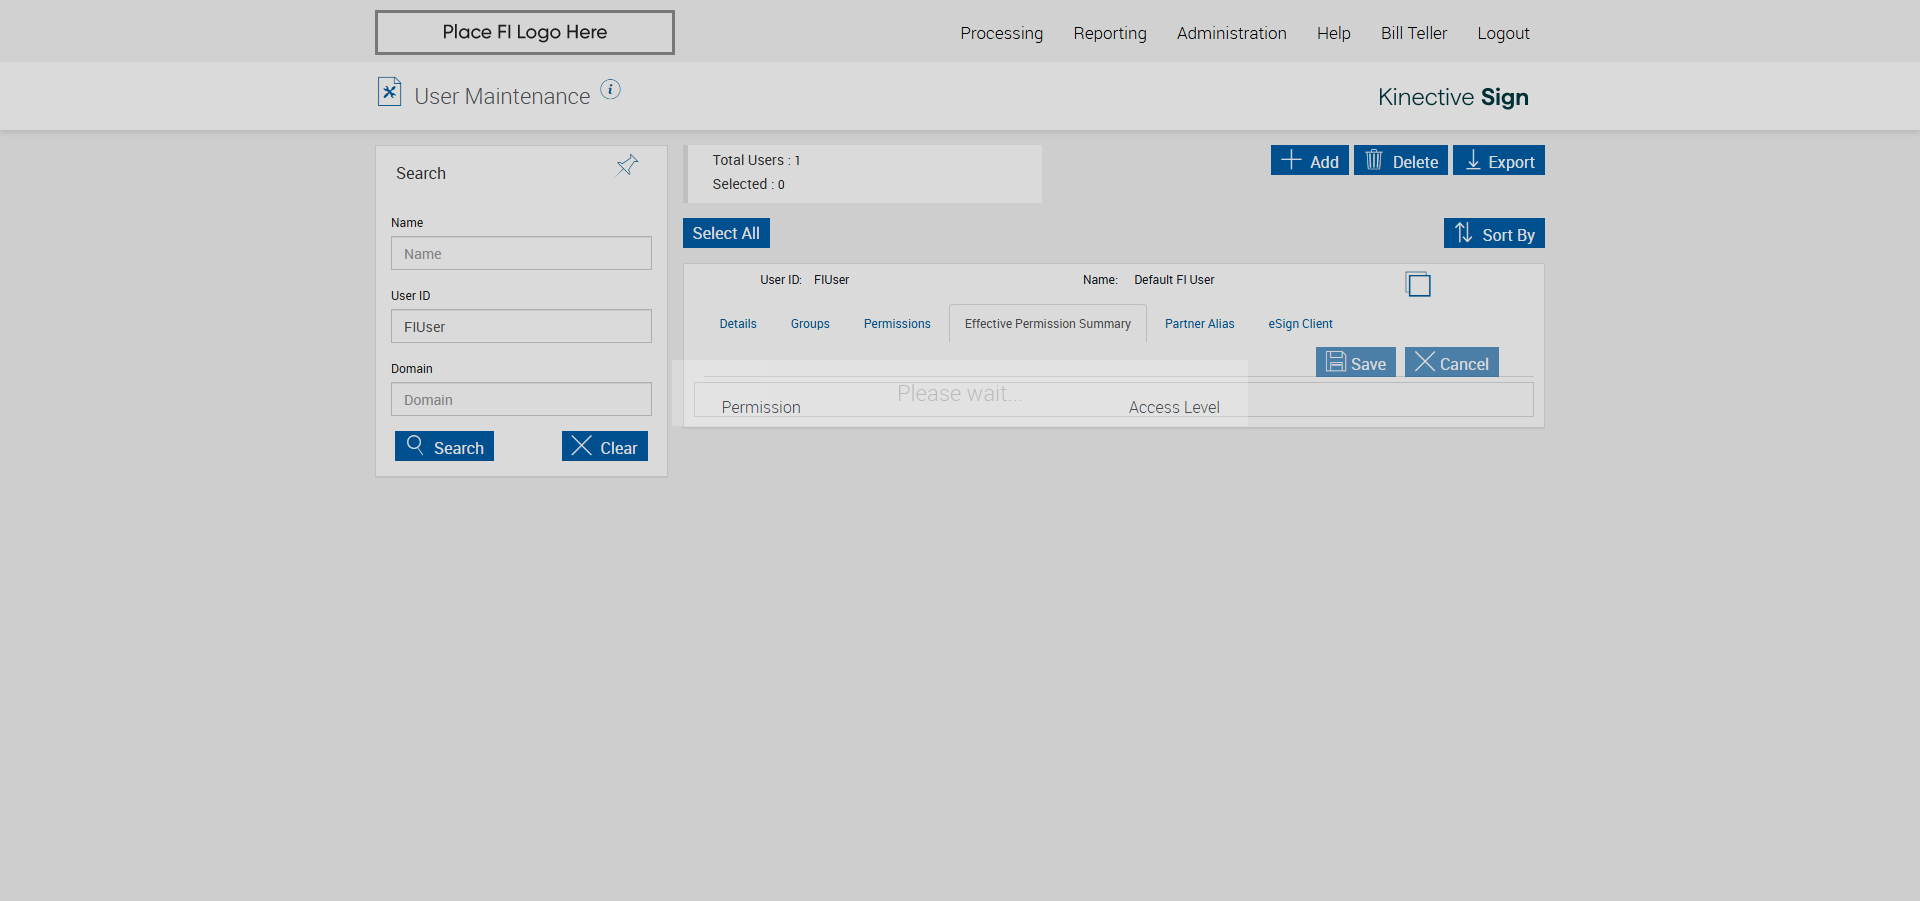Open the Sort By dropdown
The width and height of the screenshot is (1920, 901).
pyautogui.click(x=1494, y=233)
